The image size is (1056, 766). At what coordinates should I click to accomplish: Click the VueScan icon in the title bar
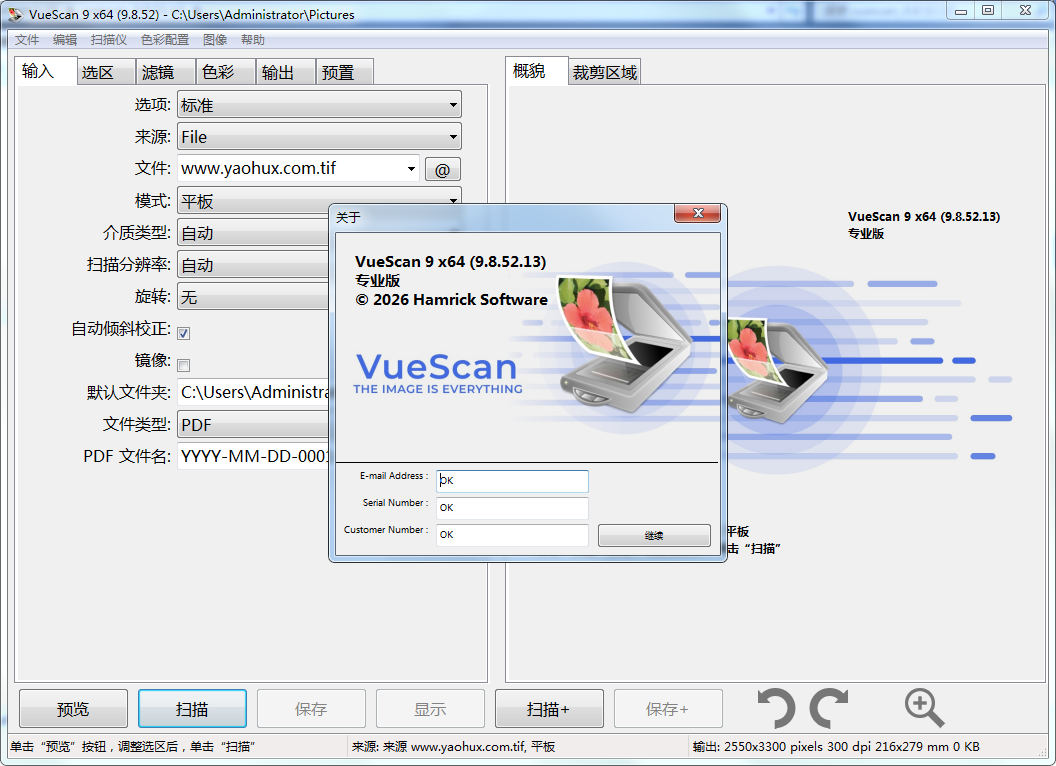(14, 12)
